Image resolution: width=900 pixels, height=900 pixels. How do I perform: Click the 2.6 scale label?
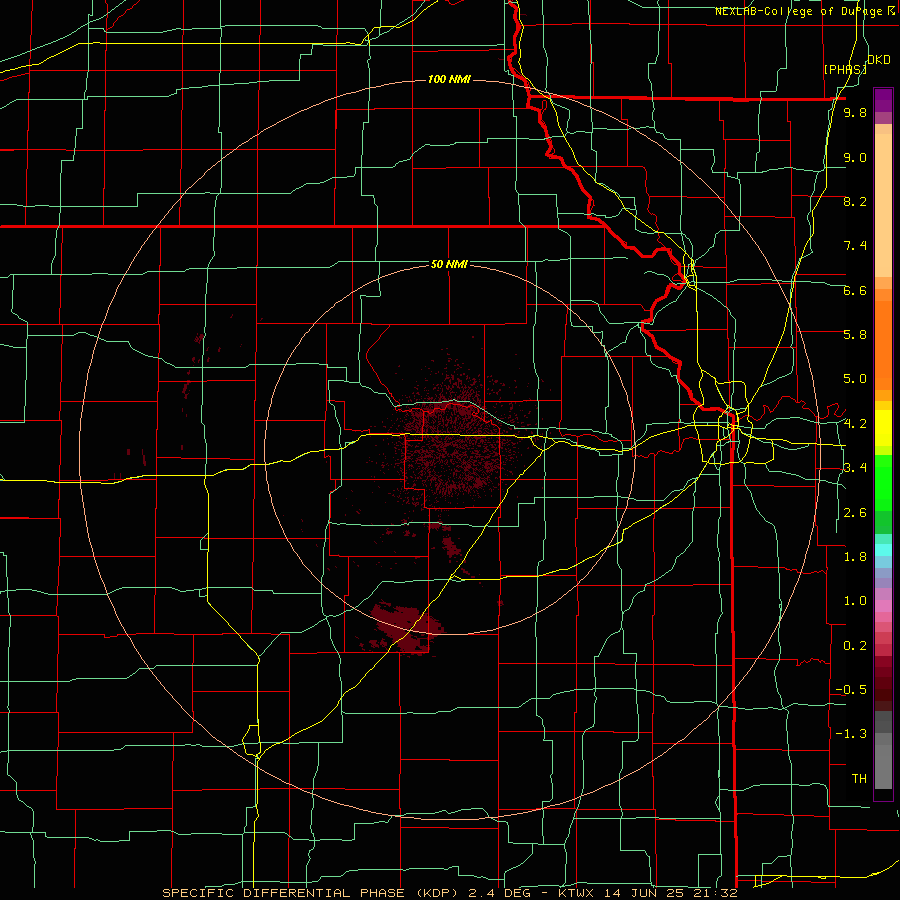click(x=855, y=513)
